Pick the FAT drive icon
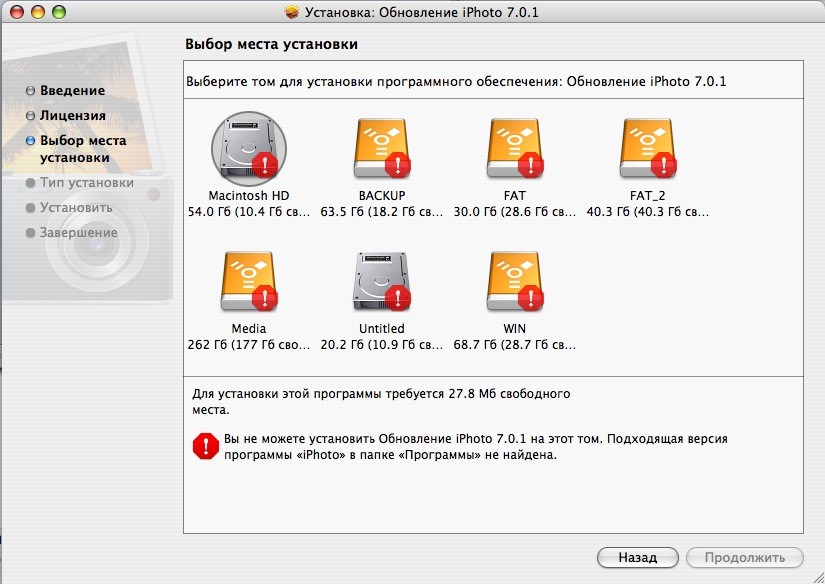 pos(515,148)
